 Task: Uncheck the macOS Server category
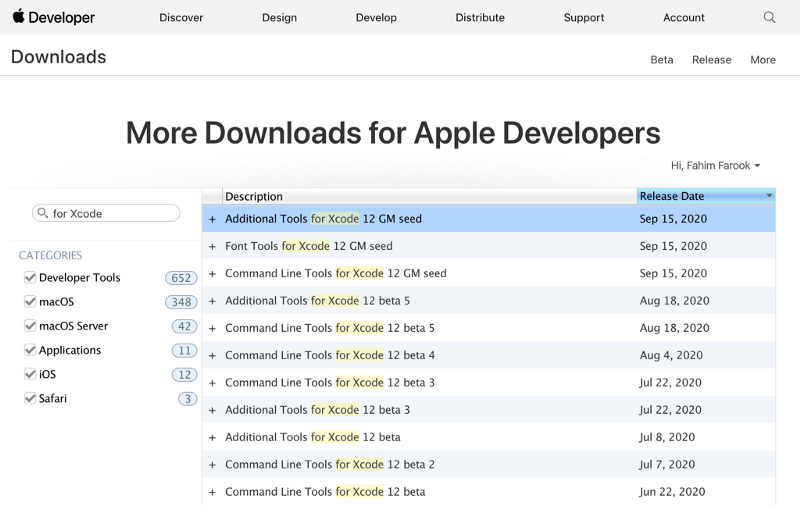tap(30, 325)
